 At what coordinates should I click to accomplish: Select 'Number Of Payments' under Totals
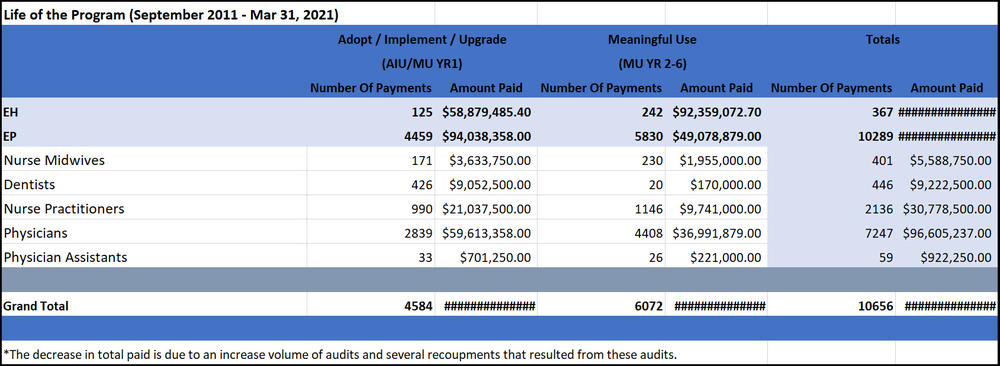pyautogui.click(x=831, y=88)
